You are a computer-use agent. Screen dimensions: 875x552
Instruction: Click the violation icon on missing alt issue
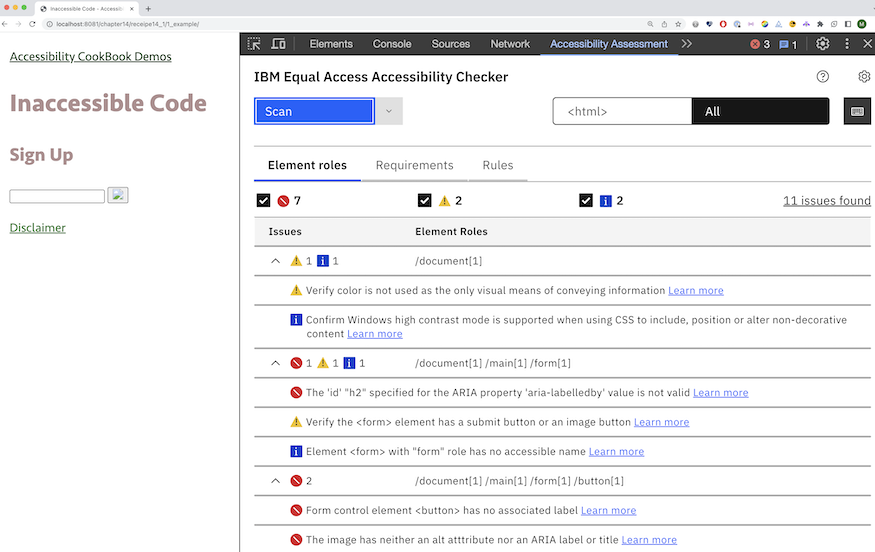pos(296,540)
